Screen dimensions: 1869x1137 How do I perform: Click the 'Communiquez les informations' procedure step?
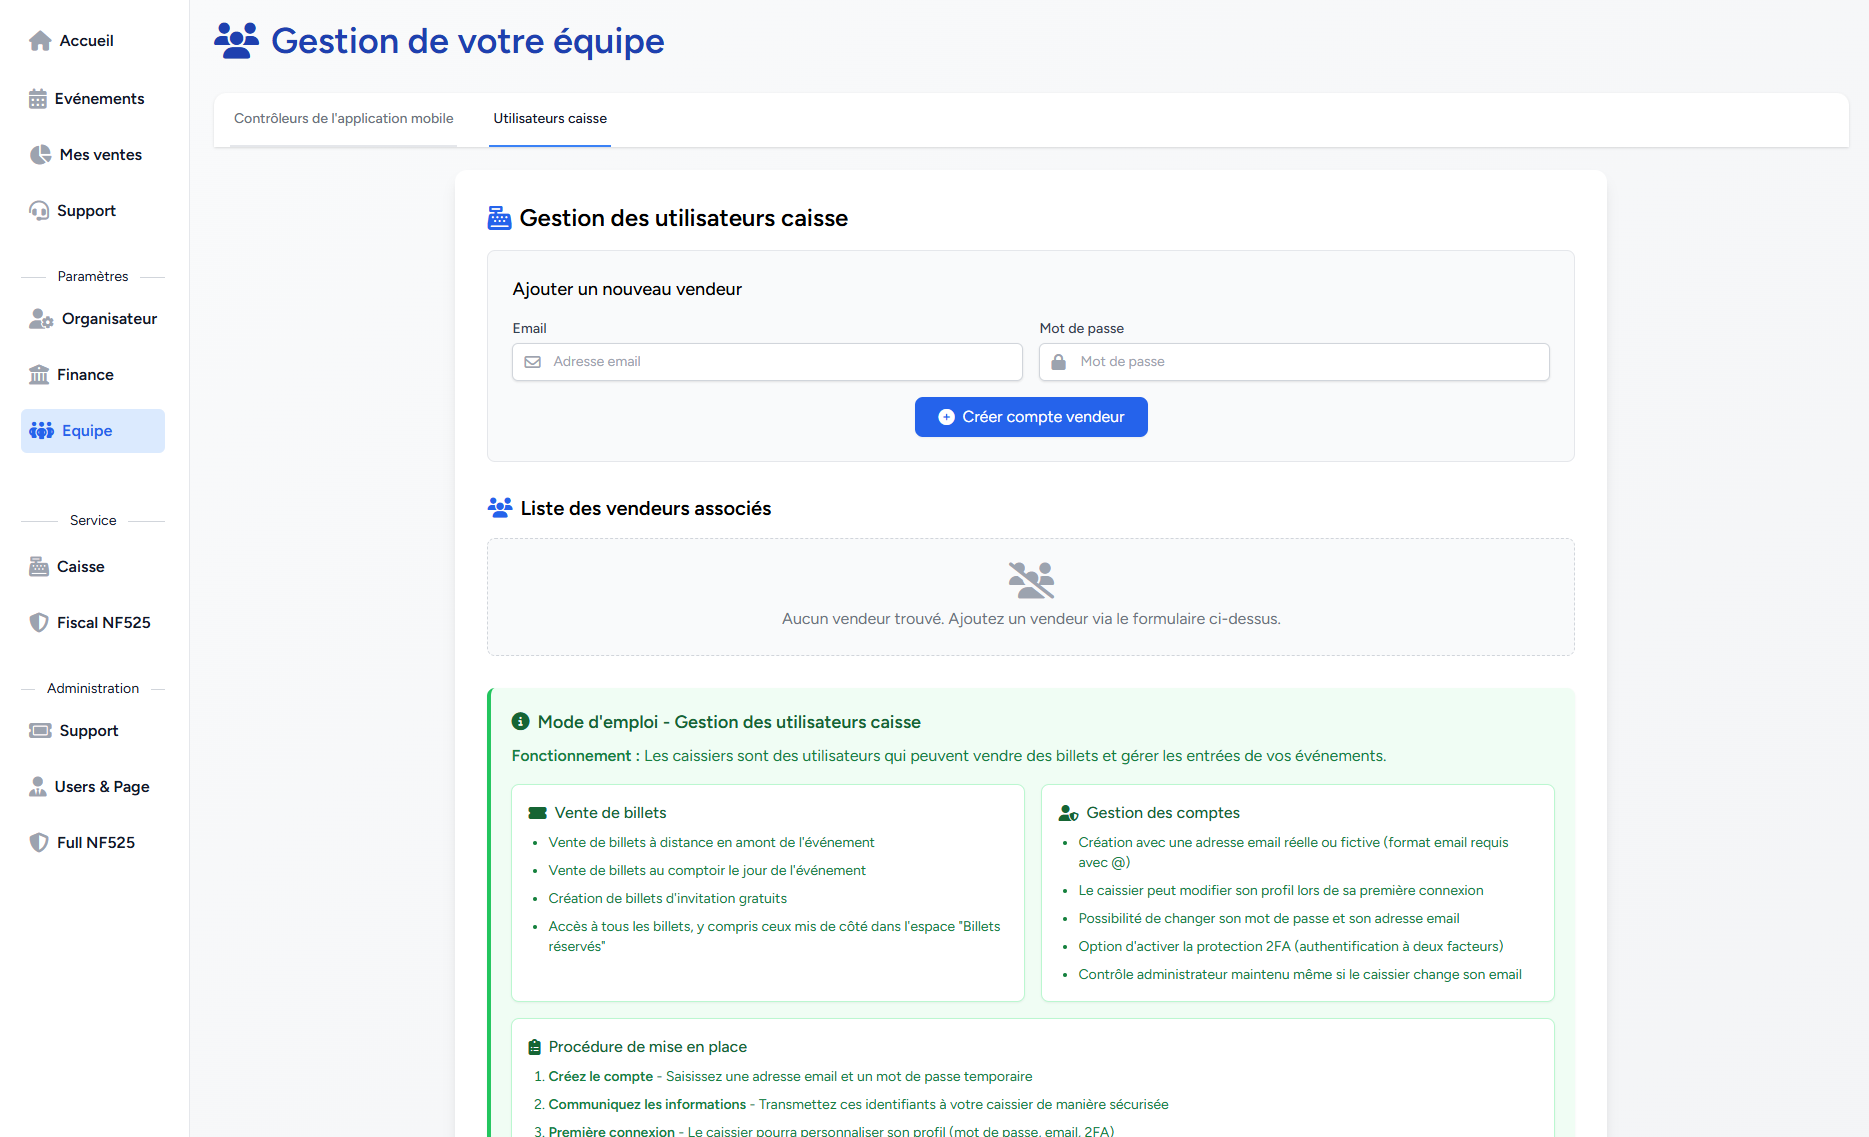coord(858,1105)
